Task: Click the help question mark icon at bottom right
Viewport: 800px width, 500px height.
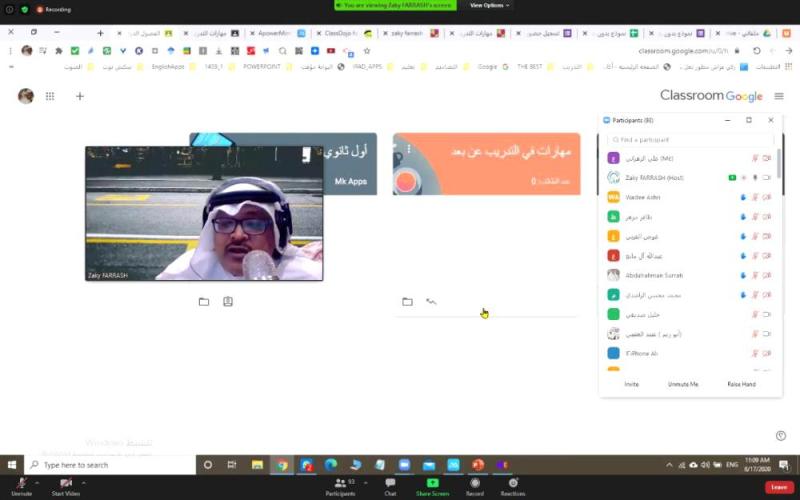Action: [781, 435]
